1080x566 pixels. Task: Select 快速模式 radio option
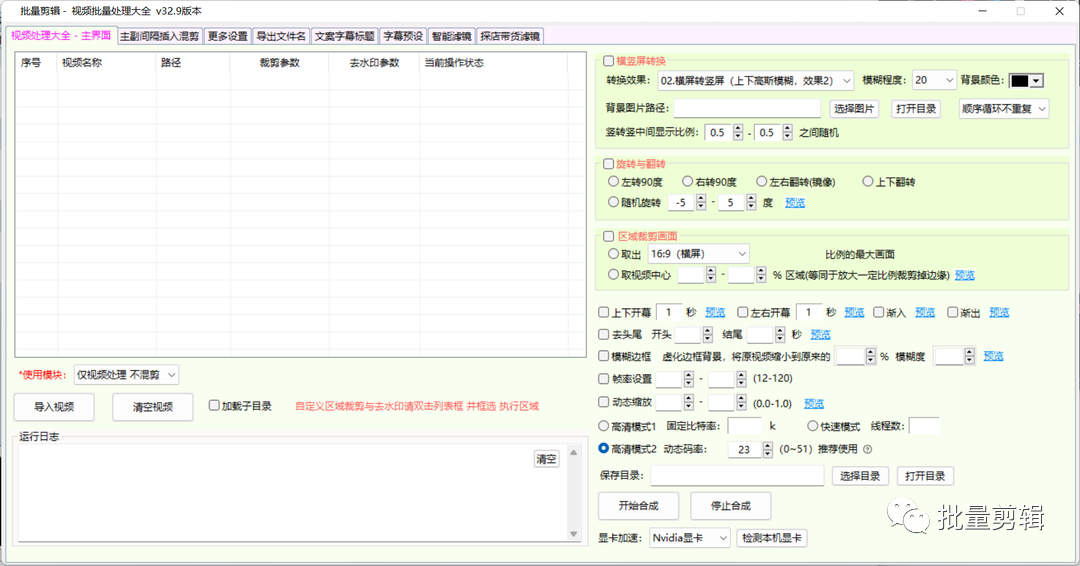(x=813, y=426)
